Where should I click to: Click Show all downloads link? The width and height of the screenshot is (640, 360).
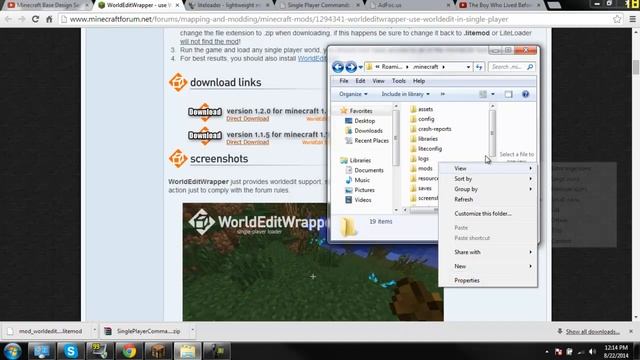(592, 331)
